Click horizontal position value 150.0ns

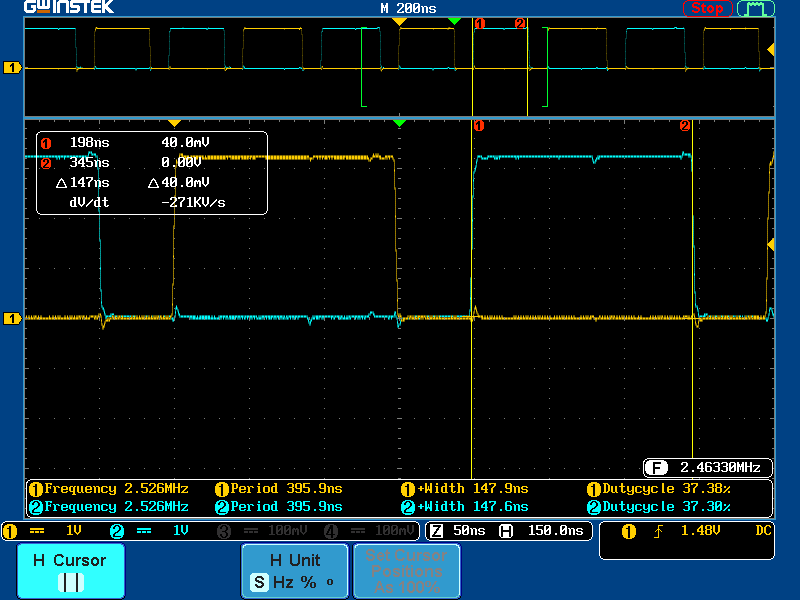pyautogui.click(x=555, y=531)
